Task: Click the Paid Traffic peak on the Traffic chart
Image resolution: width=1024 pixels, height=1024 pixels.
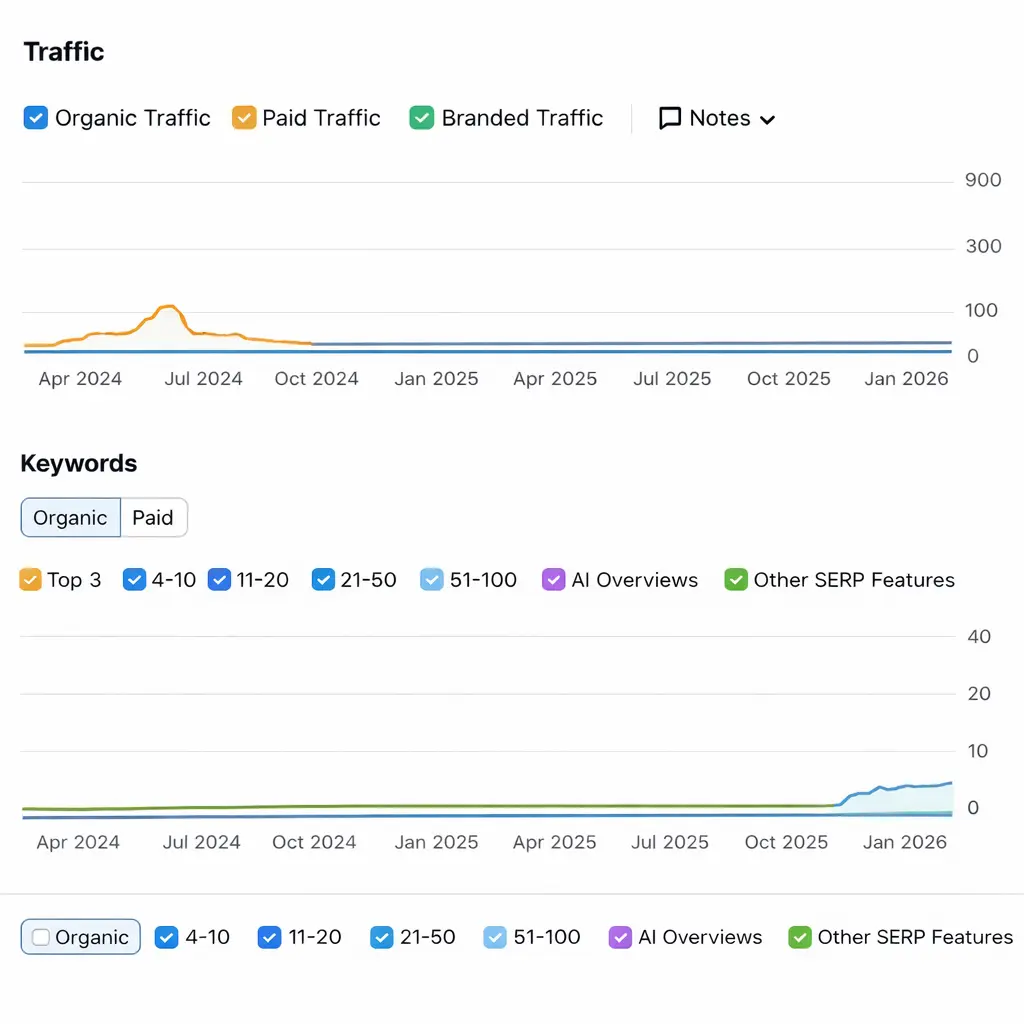Action: pos(170,308)
